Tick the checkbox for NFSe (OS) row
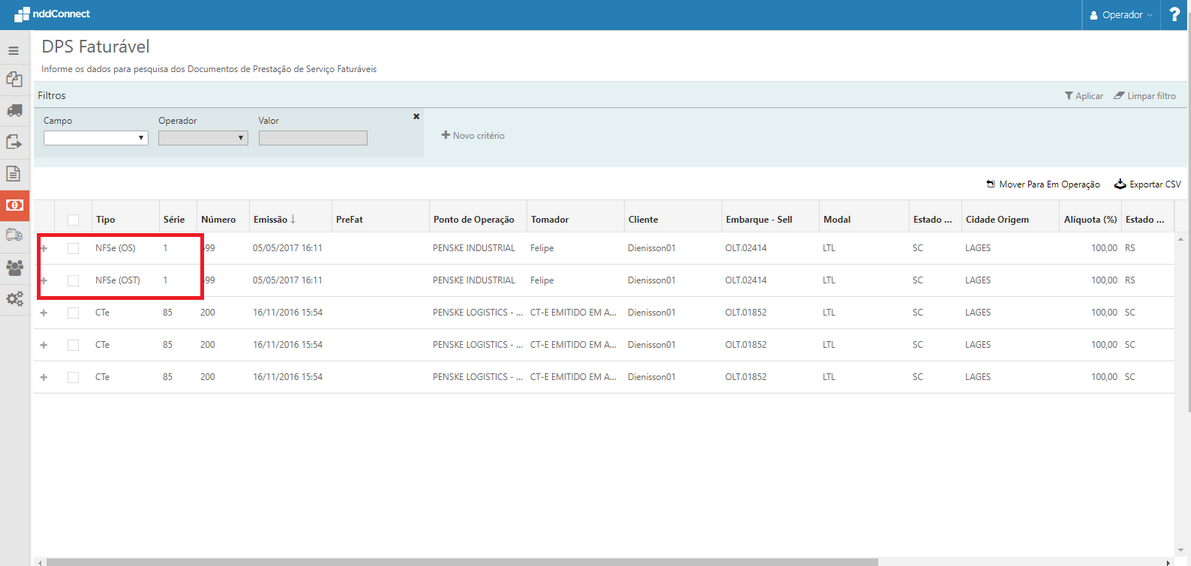This screenshot has width=1191, height=566. tap(73, 249)
